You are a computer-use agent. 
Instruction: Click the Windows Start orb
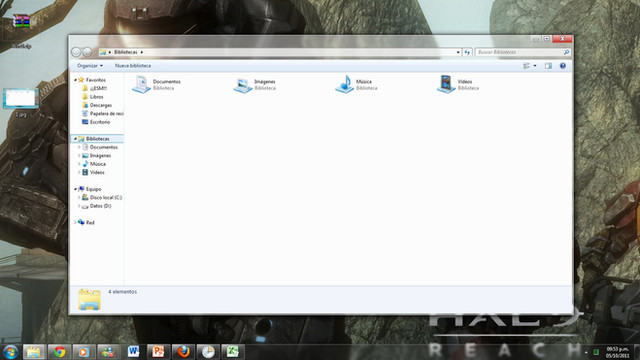point(11,352)
